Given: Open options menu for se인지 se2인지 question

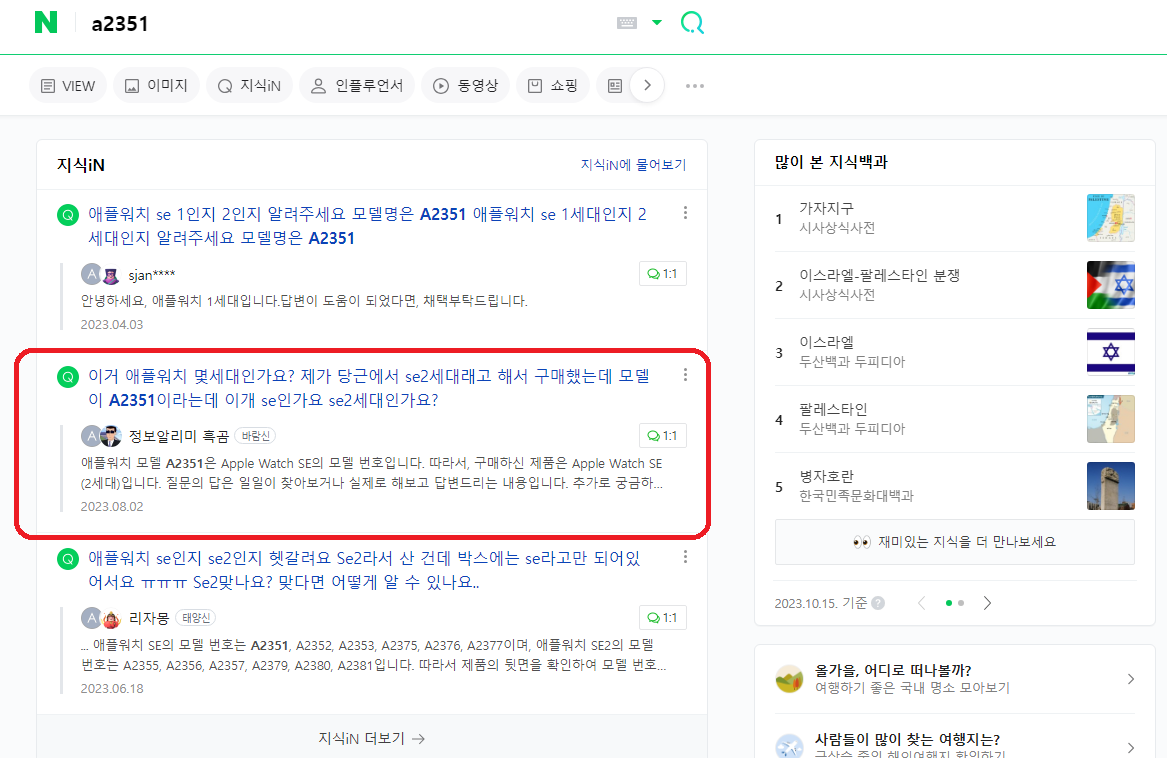Looking at the screenshot, I should [x=685, y=557].
